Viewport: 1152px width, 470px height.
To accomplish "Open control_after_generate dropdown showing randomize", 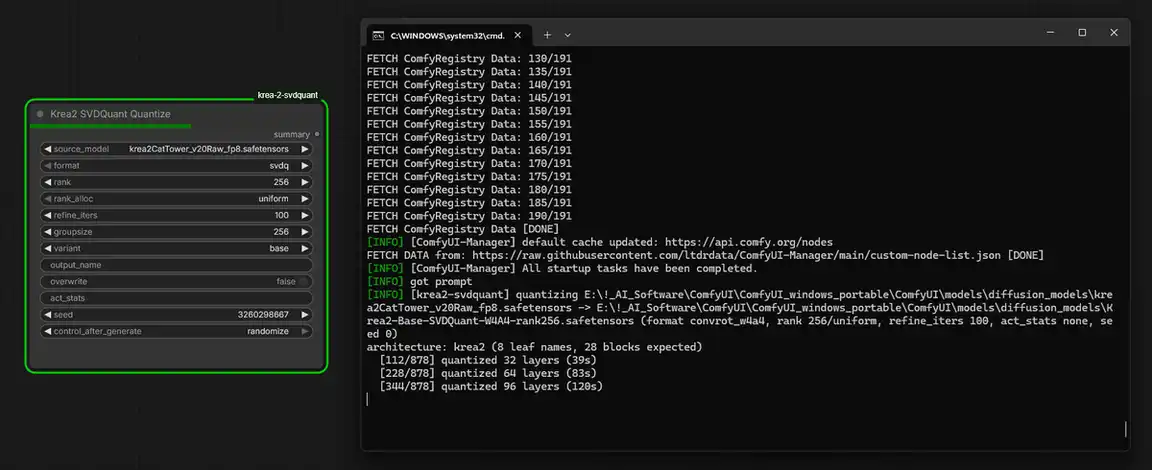I will (x=176, y=331).
